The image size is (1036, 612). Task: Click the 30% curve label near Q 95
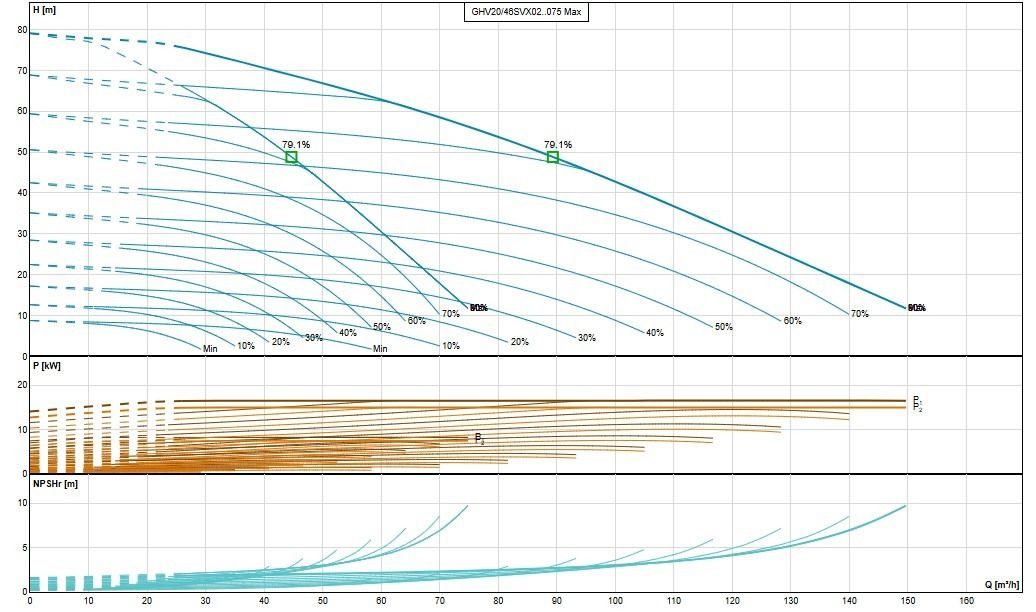[x=587, y=338]
